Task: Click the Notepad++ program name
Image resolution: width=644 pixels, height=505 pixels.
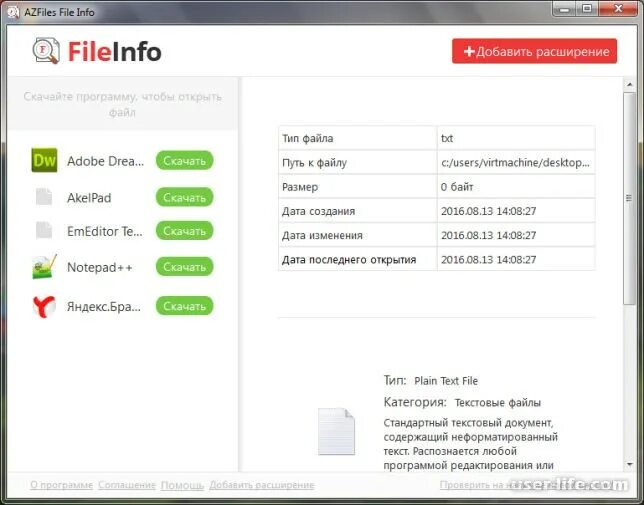Action: click(x=100, y=267)
